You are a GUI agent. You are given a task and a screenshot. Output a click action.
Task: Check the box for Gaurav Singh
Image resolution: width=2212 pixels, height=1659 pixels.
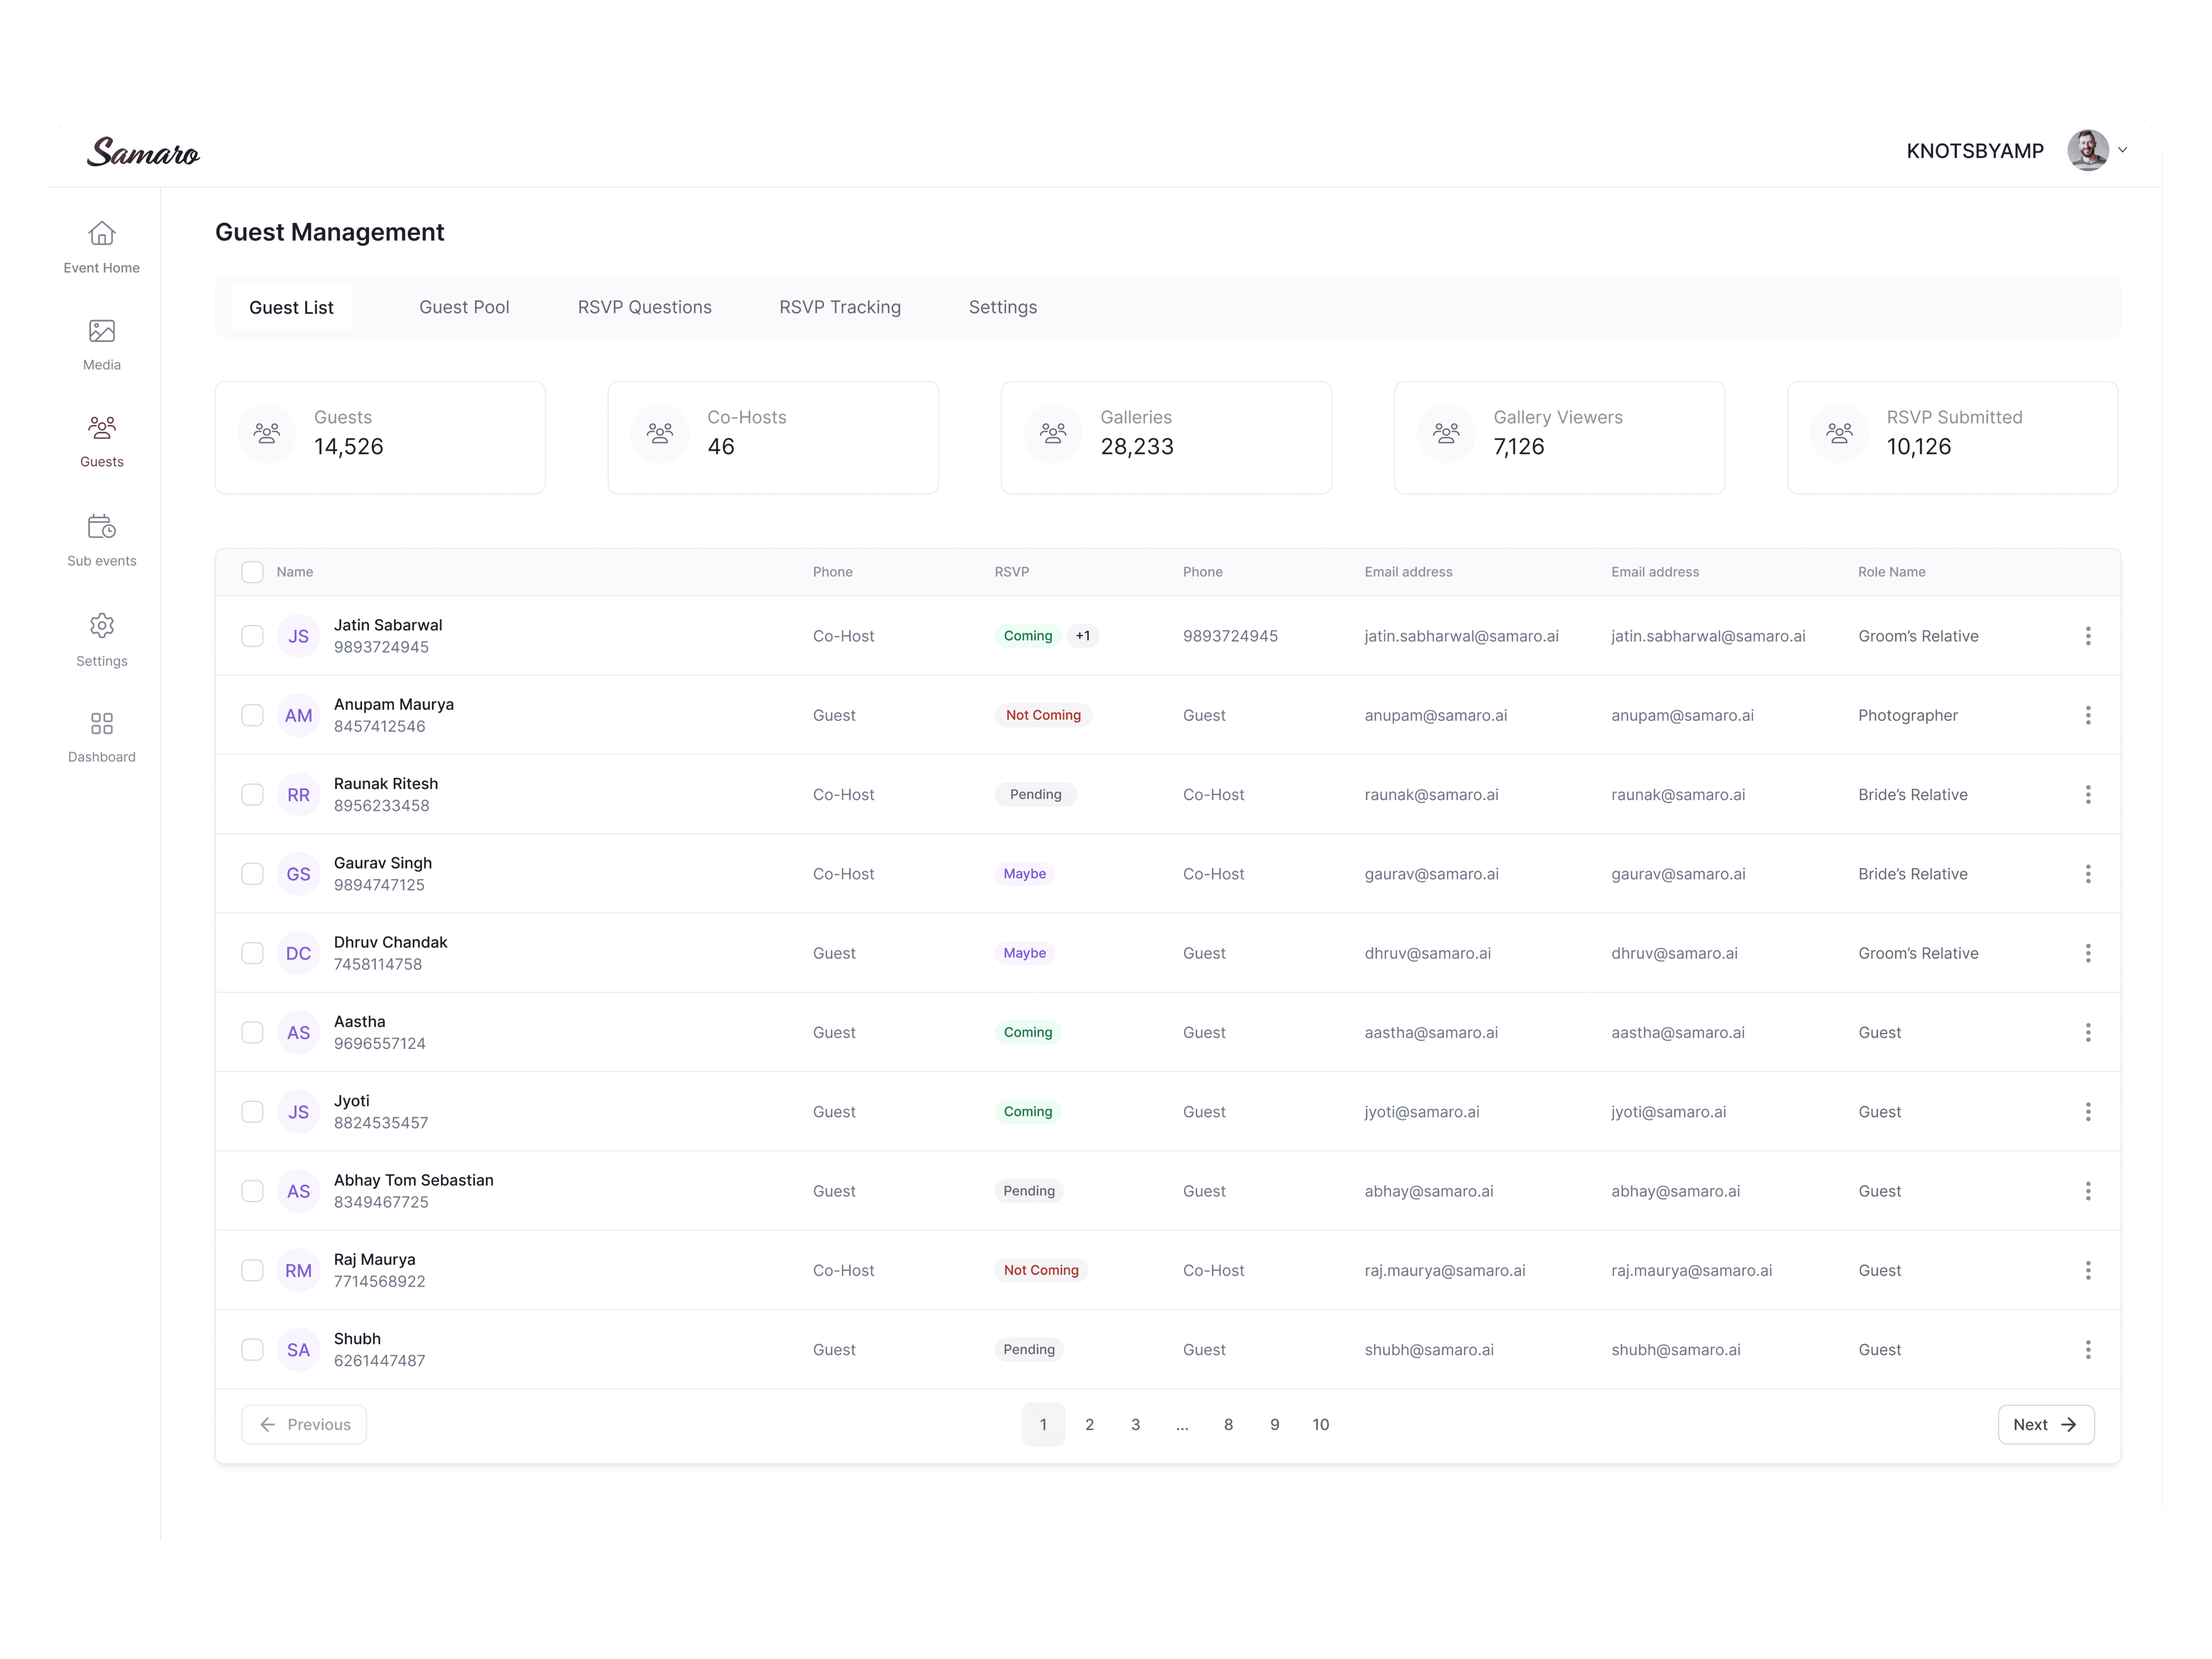pos(252,874)
